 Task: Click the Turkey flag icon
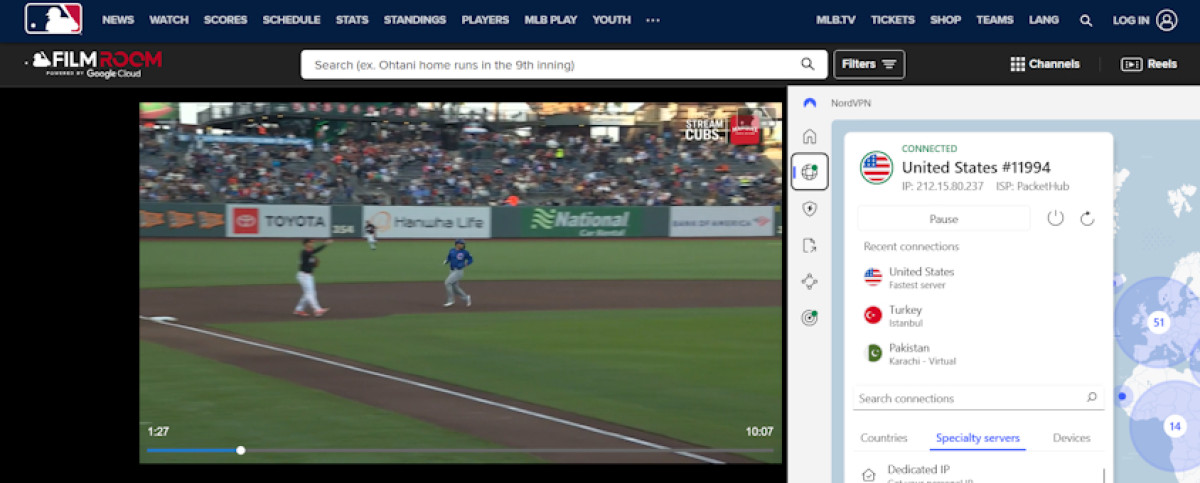[873, 315]
